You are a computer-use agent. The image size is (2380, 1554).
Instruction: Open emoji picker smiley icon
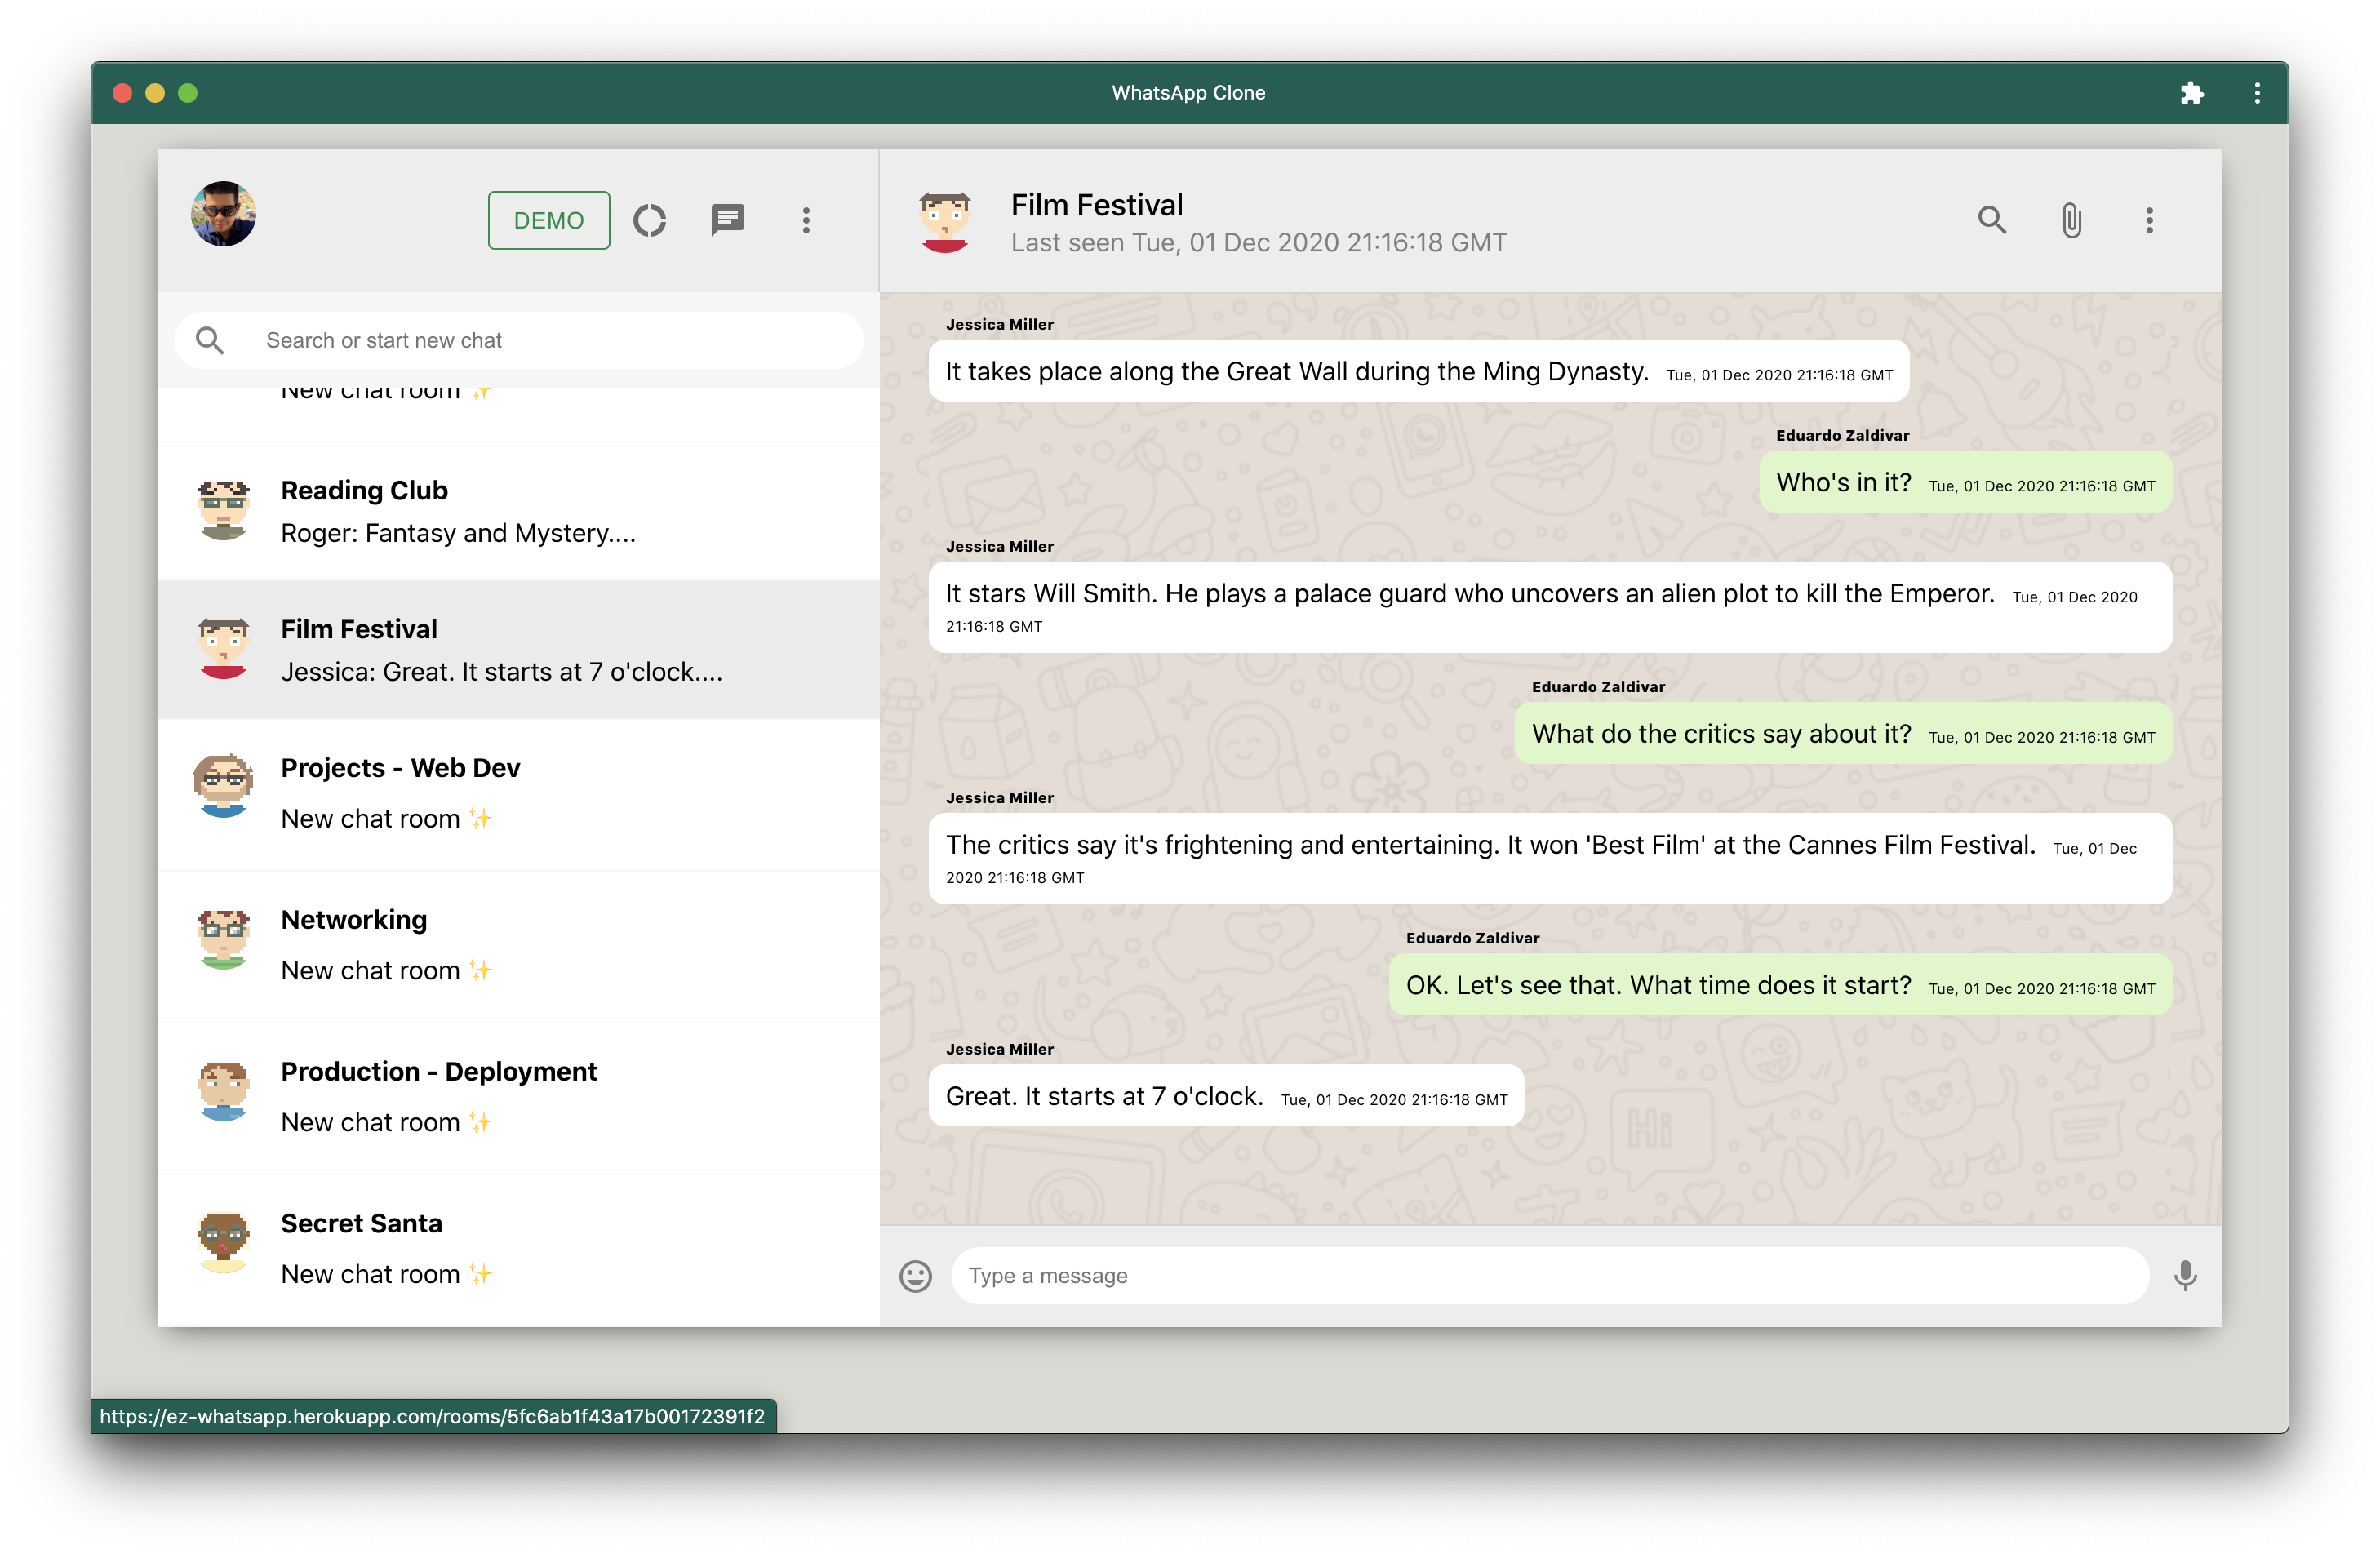(915, 1276)
